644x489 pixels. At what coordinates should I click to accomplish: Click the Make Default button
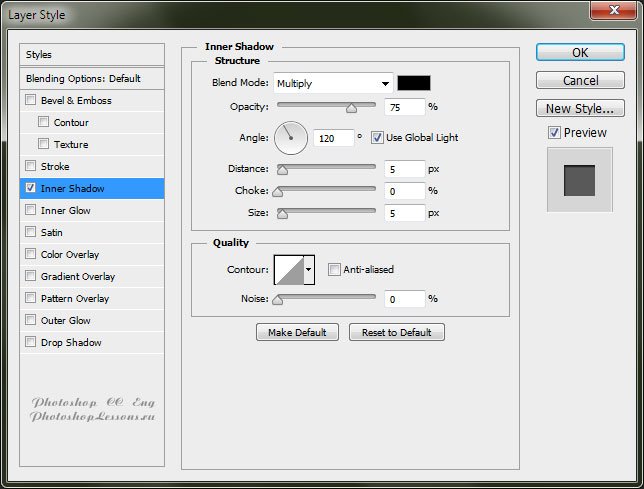pos(297,332)
